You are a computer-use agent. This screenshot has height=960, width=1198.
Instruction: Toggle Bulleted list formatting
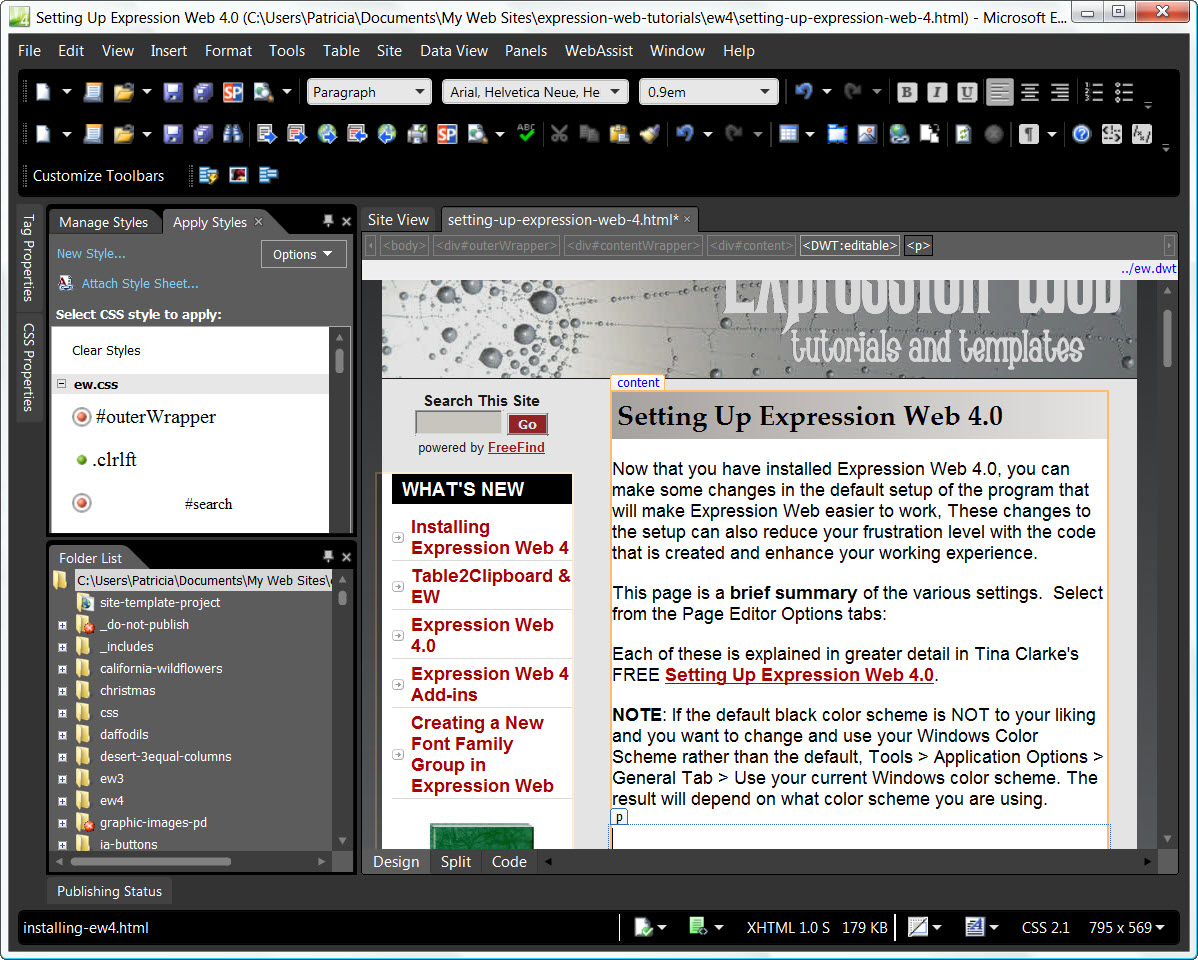tap(1124, 92)
